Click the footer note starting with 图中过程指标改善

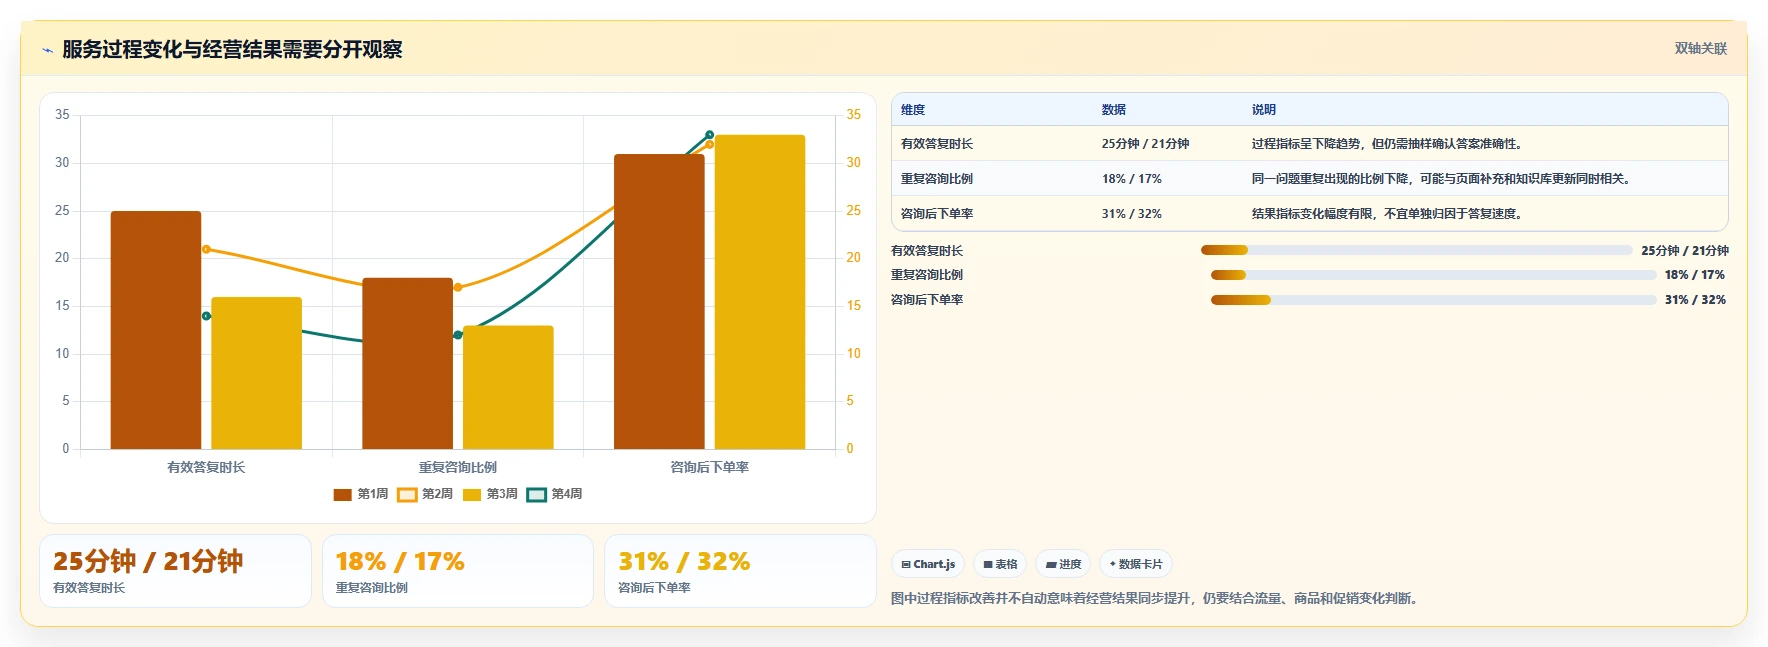coord(1156,599)
